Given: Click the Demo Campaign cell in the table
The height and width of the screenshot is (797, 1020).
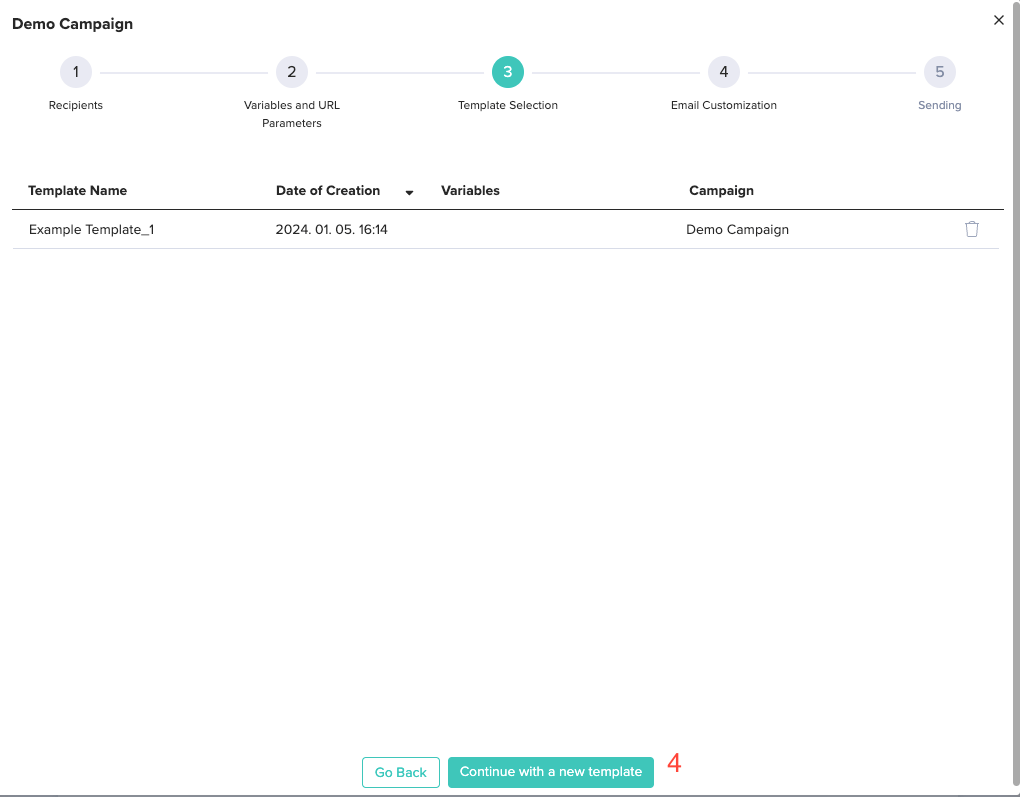Looking at the screenshot, I should click(x=738, y=229).
